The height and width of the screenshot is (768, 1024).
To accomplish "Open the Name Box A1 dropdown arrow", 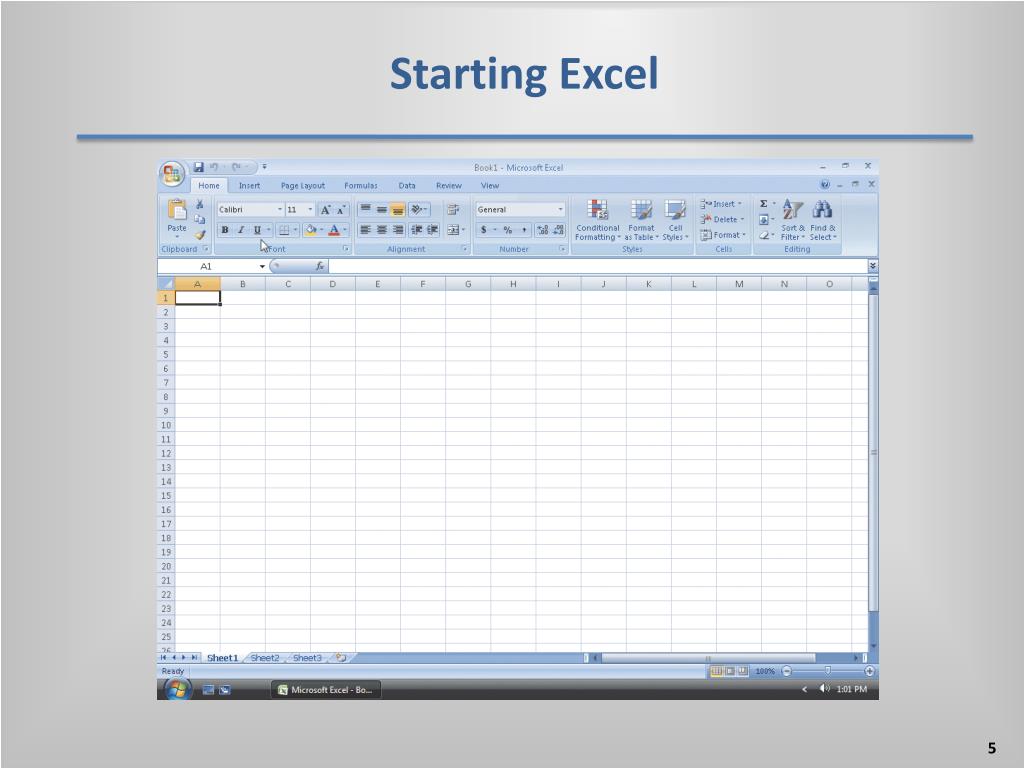I will [x=262, y=266].
